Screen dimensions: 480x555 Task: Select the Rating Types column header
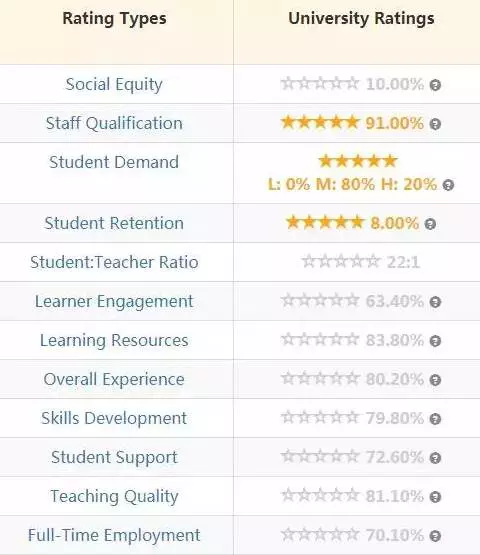[114, 18]
